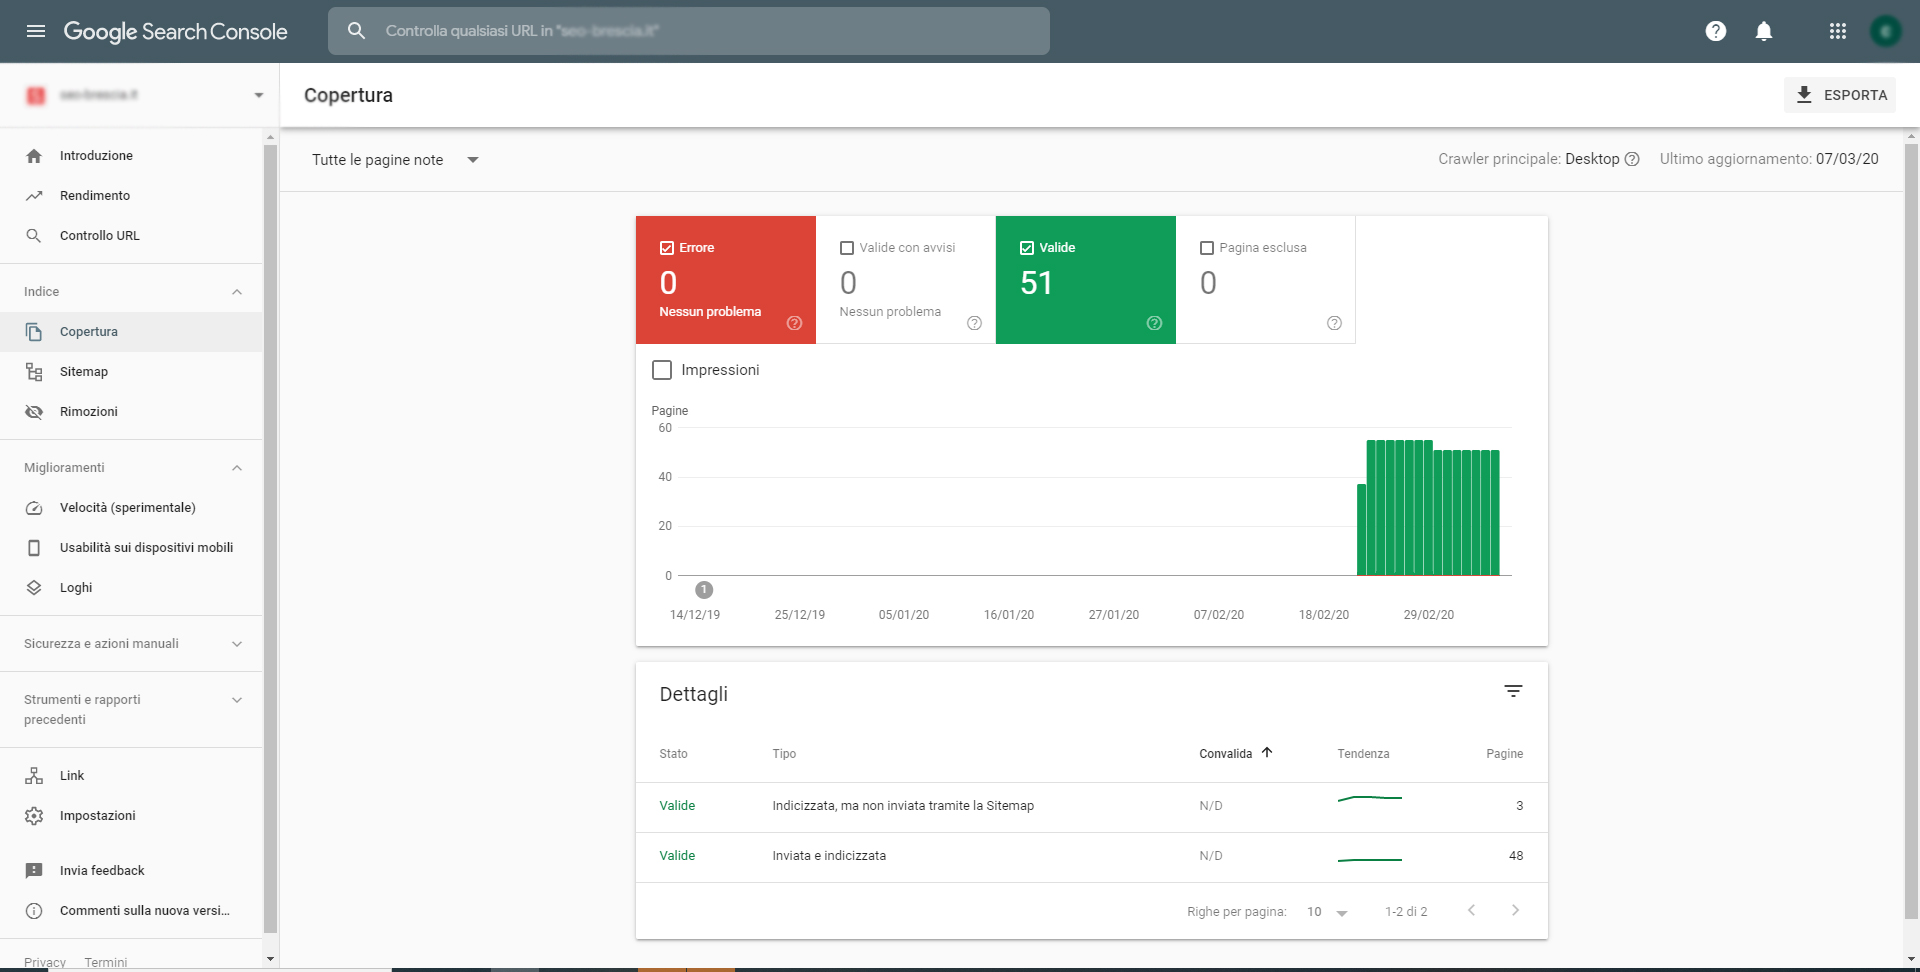The image size is (1920, 972).
Task: Sort by the Convalida column
Action: 1236,754
